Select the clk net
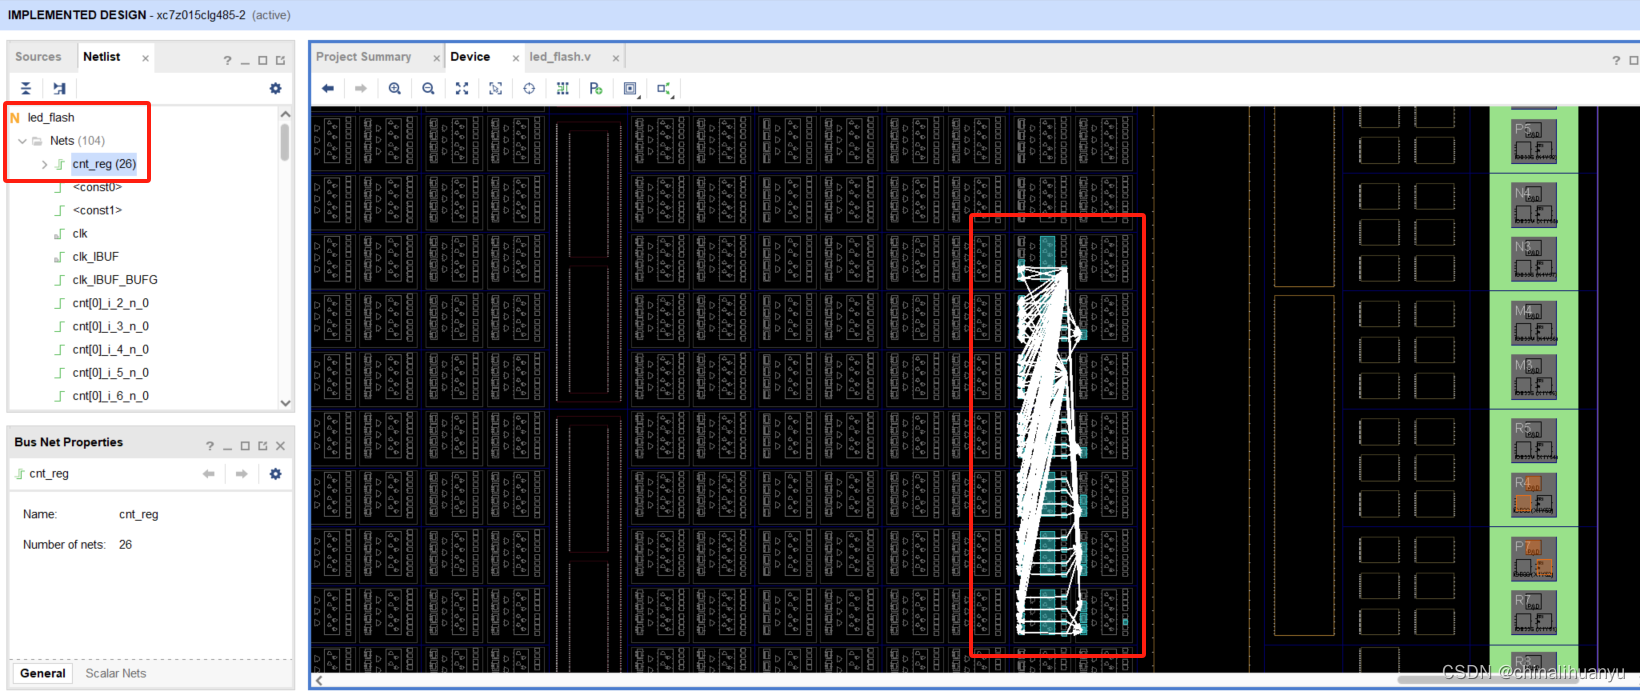 pos(80,234)
